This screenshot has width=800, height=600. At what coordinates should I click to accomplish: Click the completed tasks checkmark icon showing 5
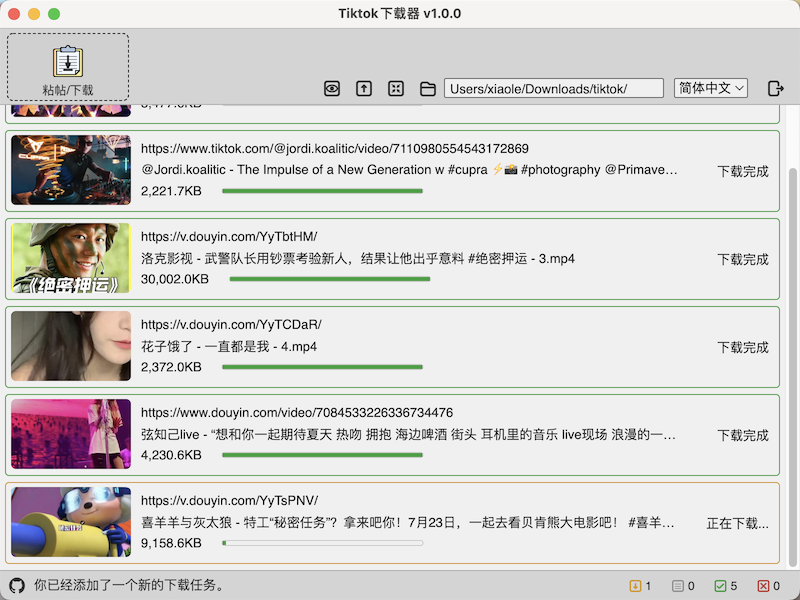click(720, 586)
